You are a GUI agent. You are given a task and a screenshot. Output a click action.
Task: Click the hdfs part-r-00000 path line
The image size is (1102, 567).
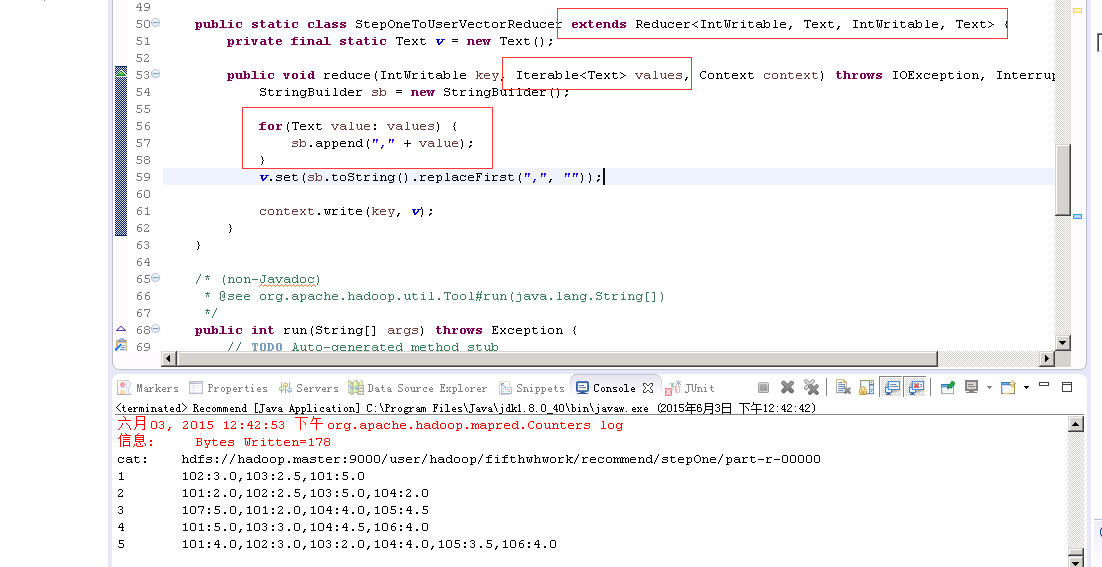tap(501, 460)
